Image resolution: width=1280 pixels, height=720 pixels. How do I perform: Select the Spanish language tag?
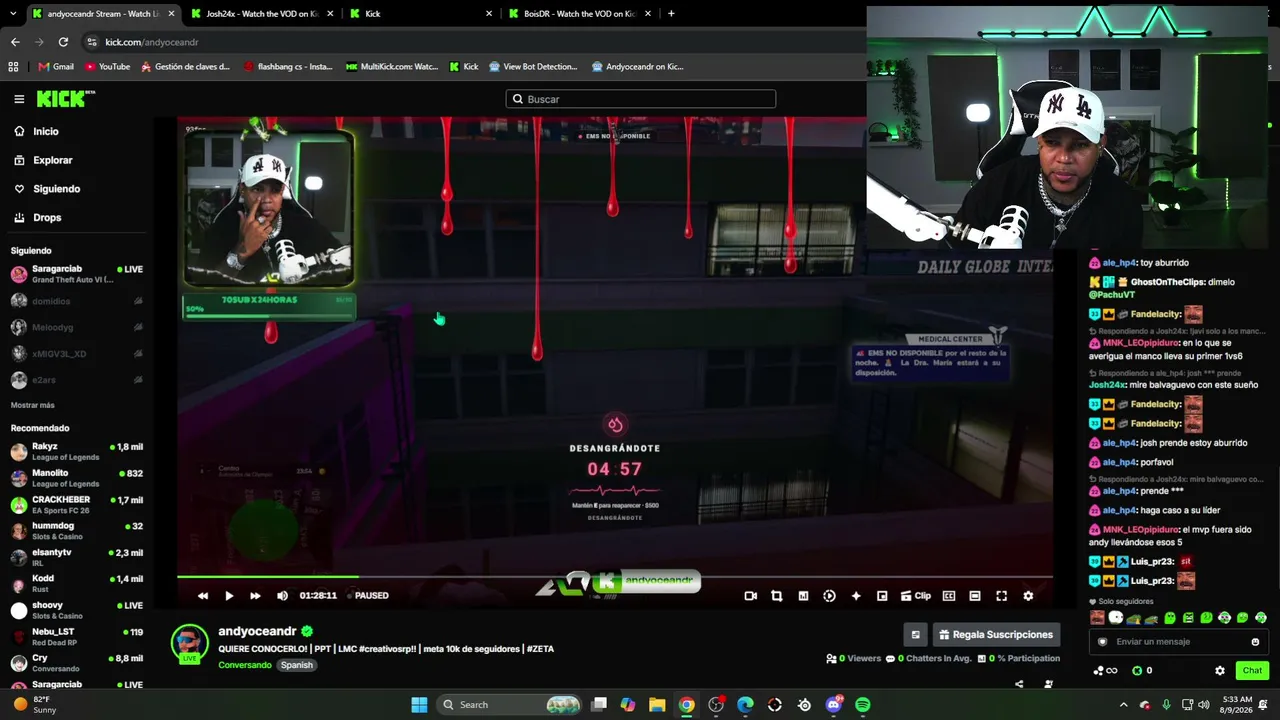point(296,665)
